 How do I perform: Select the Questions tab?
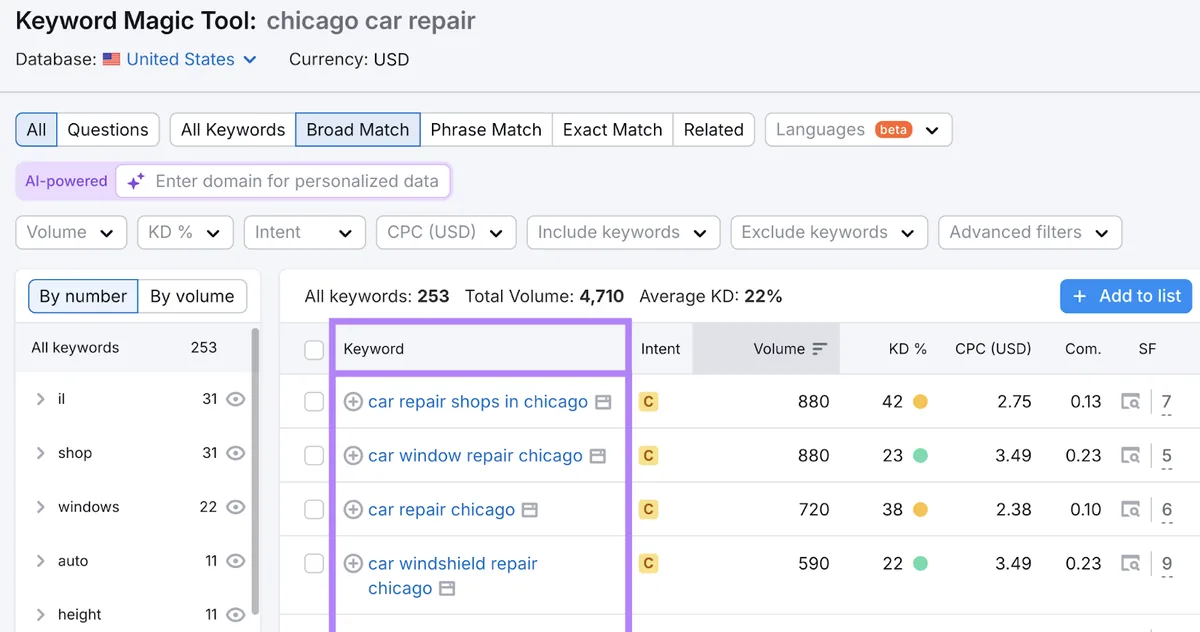(x=108, y=130)
